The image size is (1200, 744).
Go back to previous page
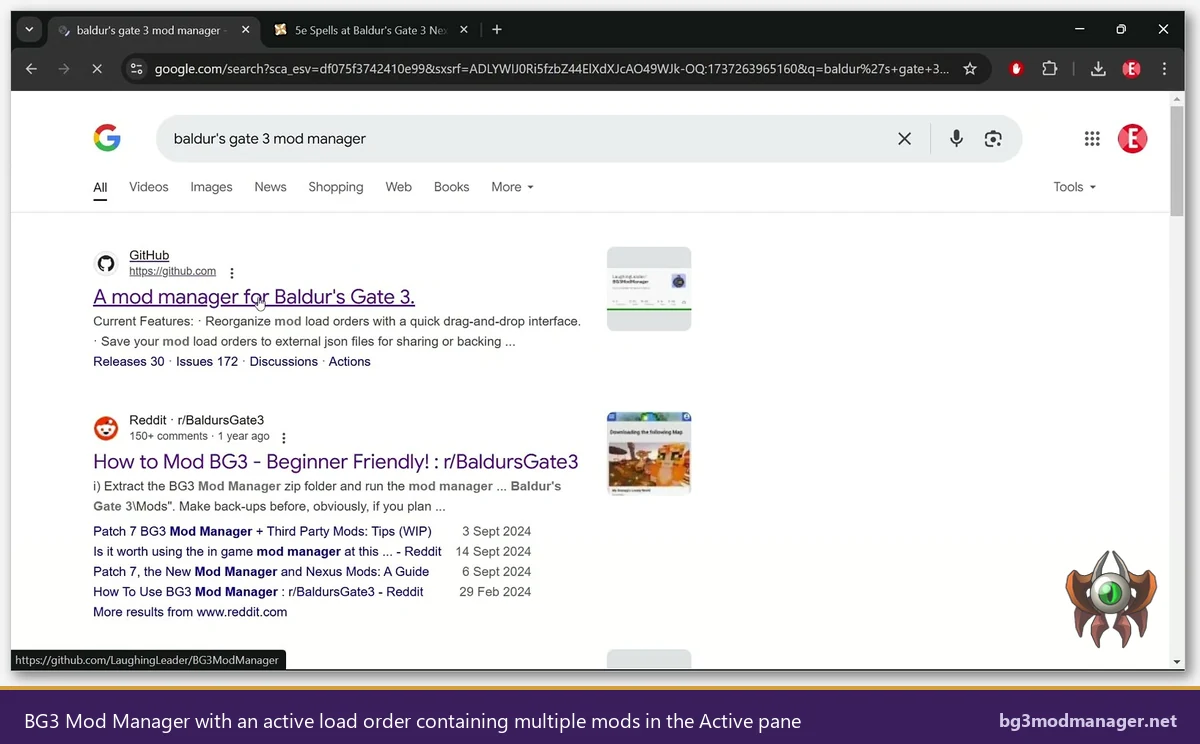[31, 69]
